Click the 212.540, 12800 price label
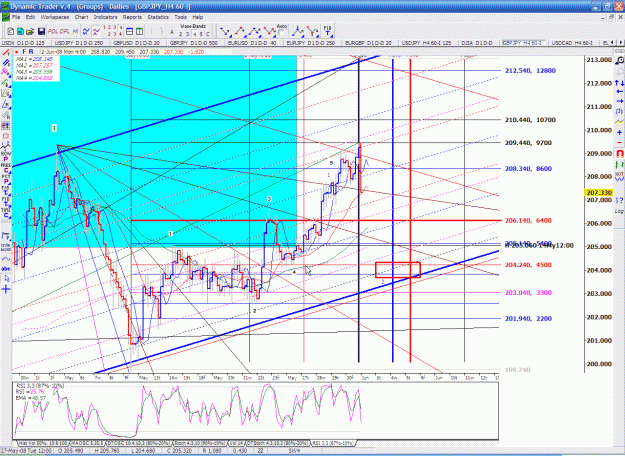 click(530, 71)
